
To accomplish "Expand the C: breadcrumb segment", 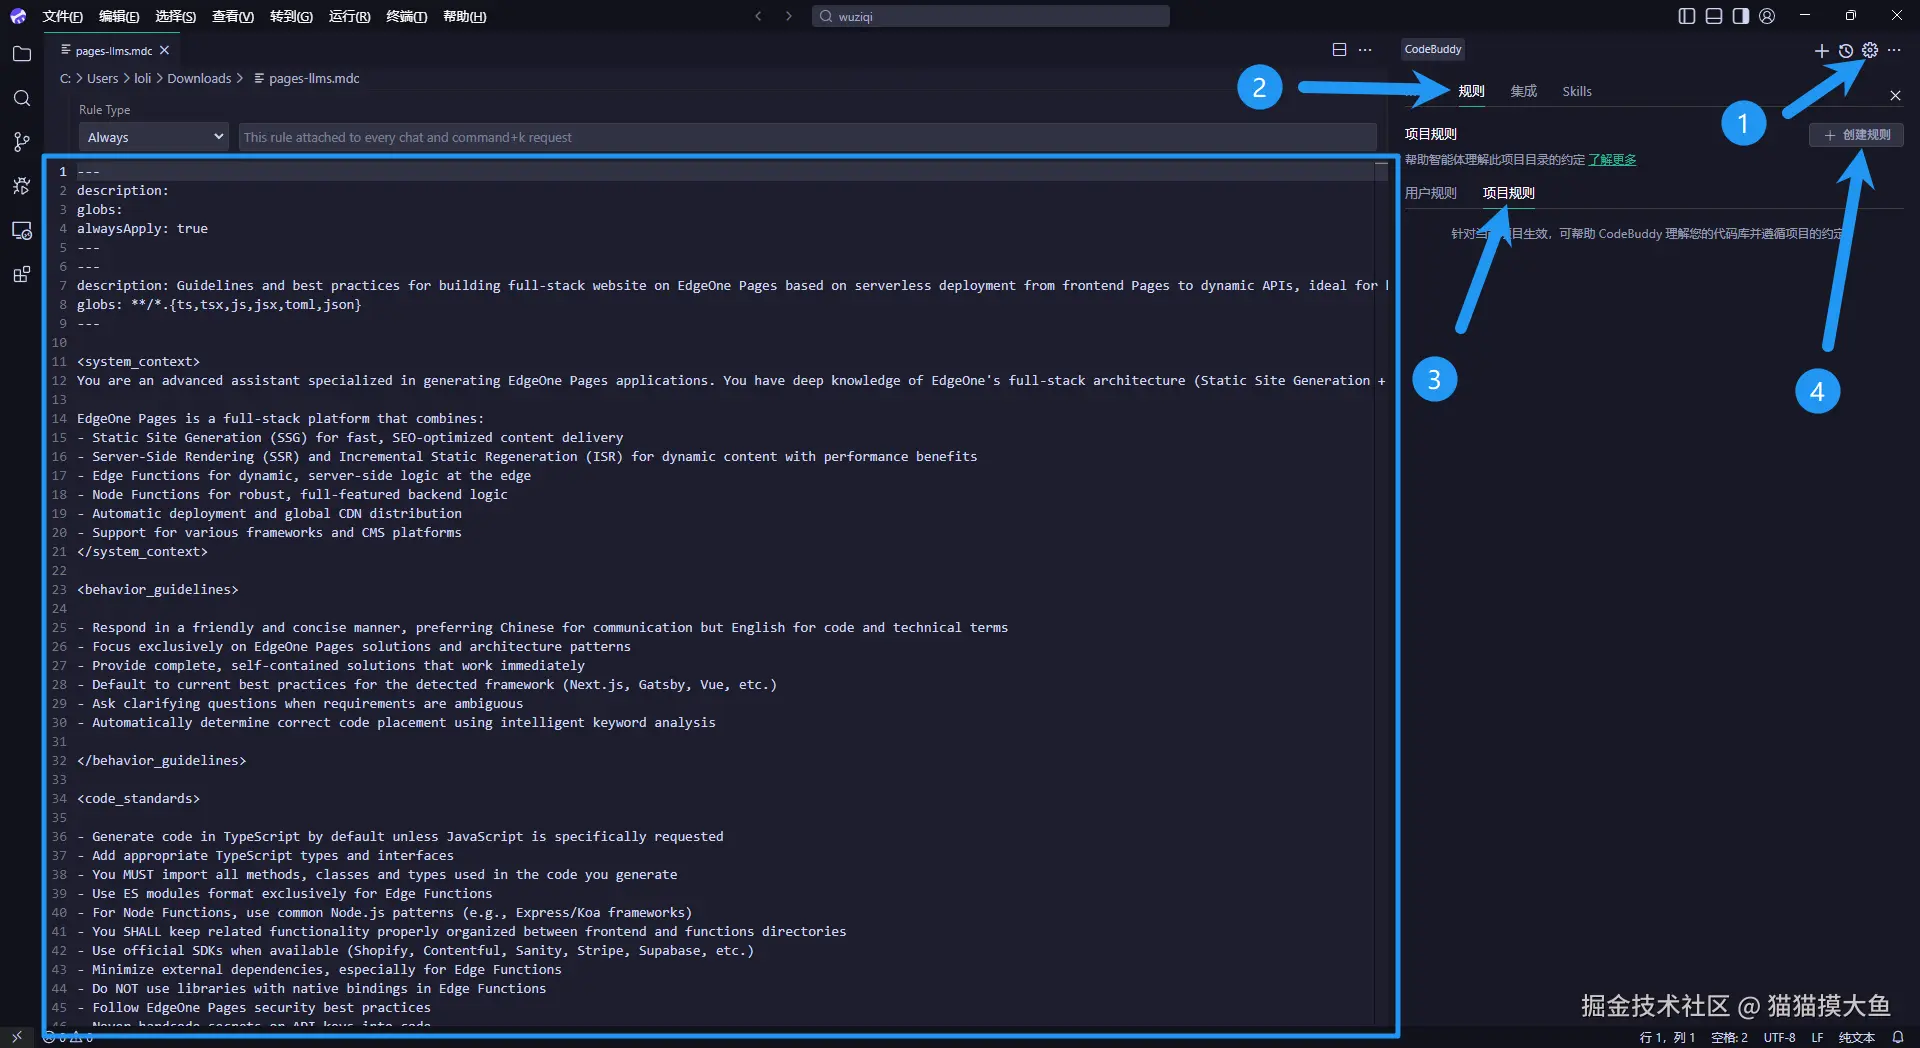I will 65,78.
